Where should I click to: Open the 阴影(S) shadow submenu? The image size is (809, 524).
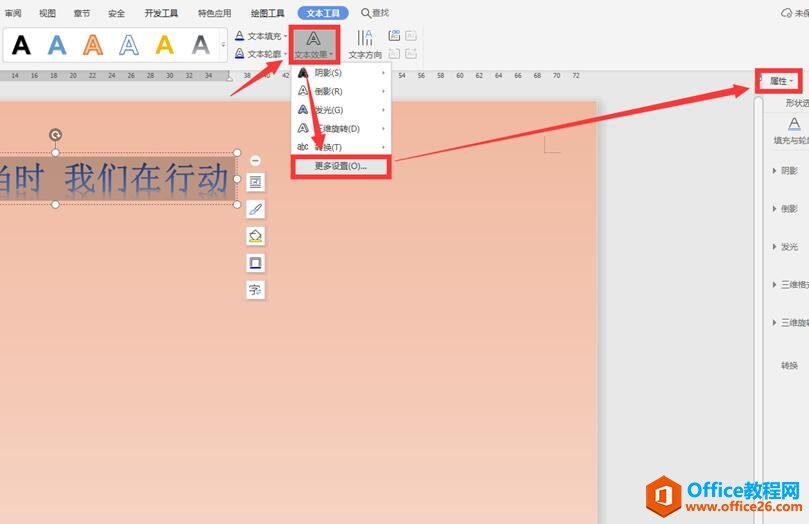tap(342, 73)
